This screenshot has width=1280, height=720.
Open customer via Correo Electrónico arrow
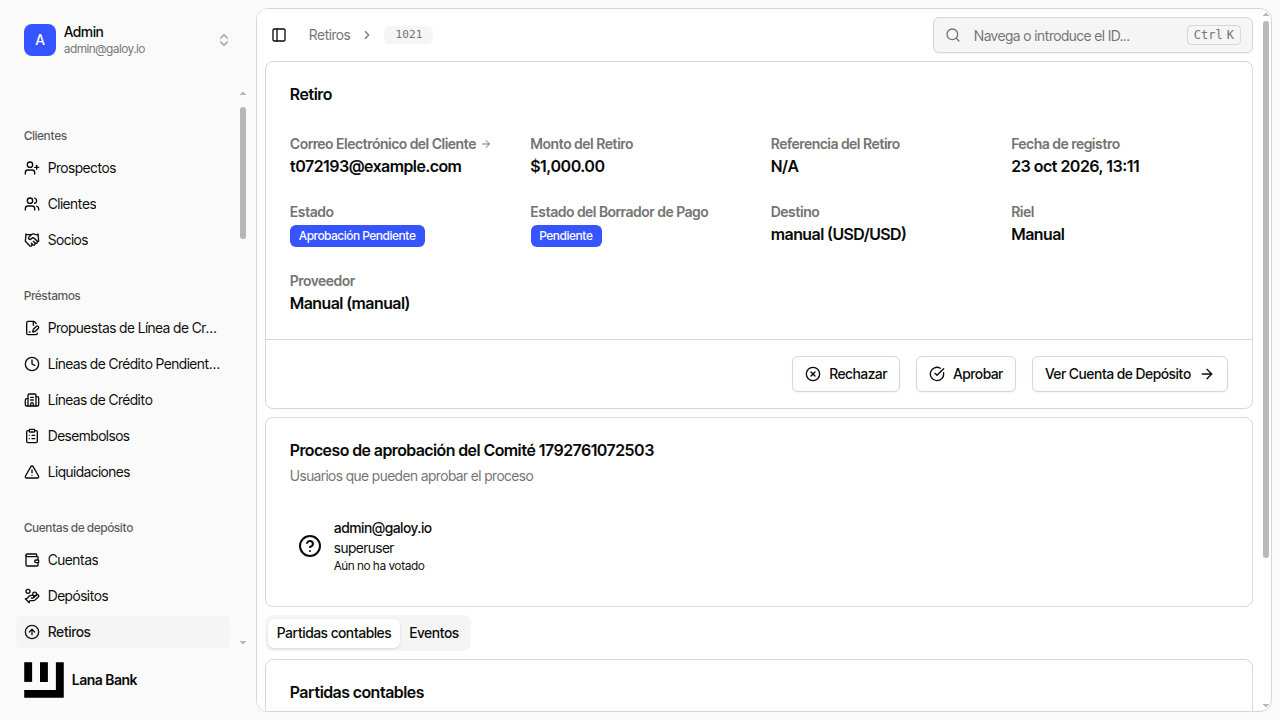point(486,144)
